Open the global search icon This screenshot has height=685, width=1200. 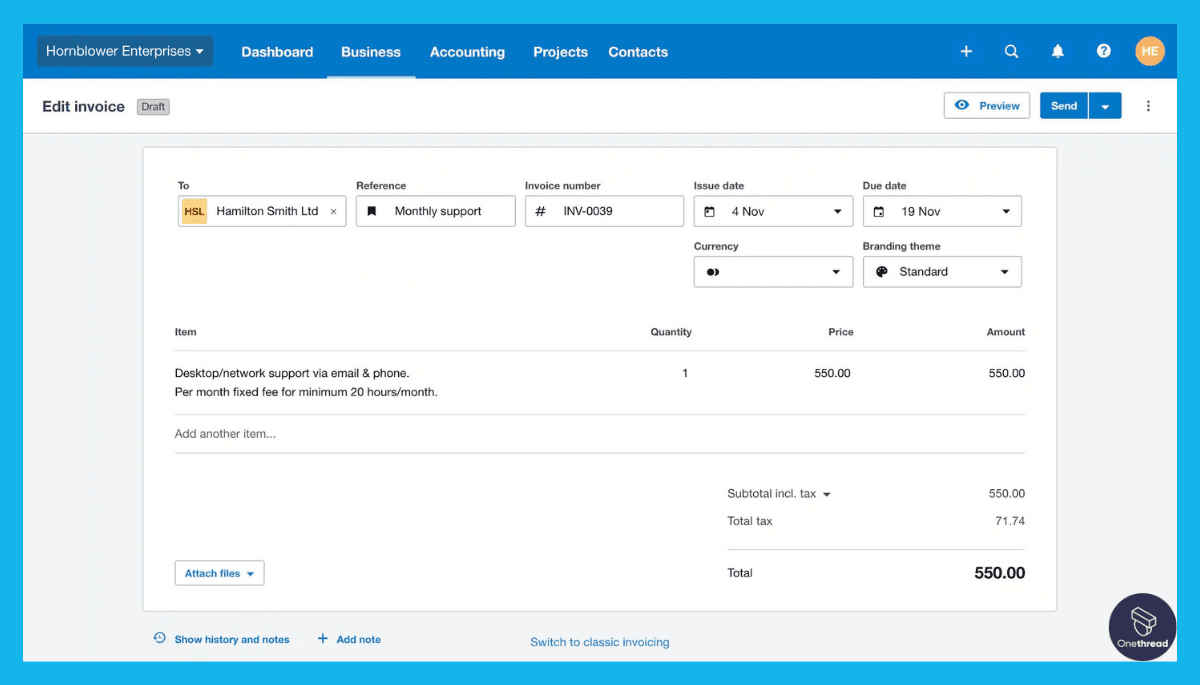coord(1011,51)
